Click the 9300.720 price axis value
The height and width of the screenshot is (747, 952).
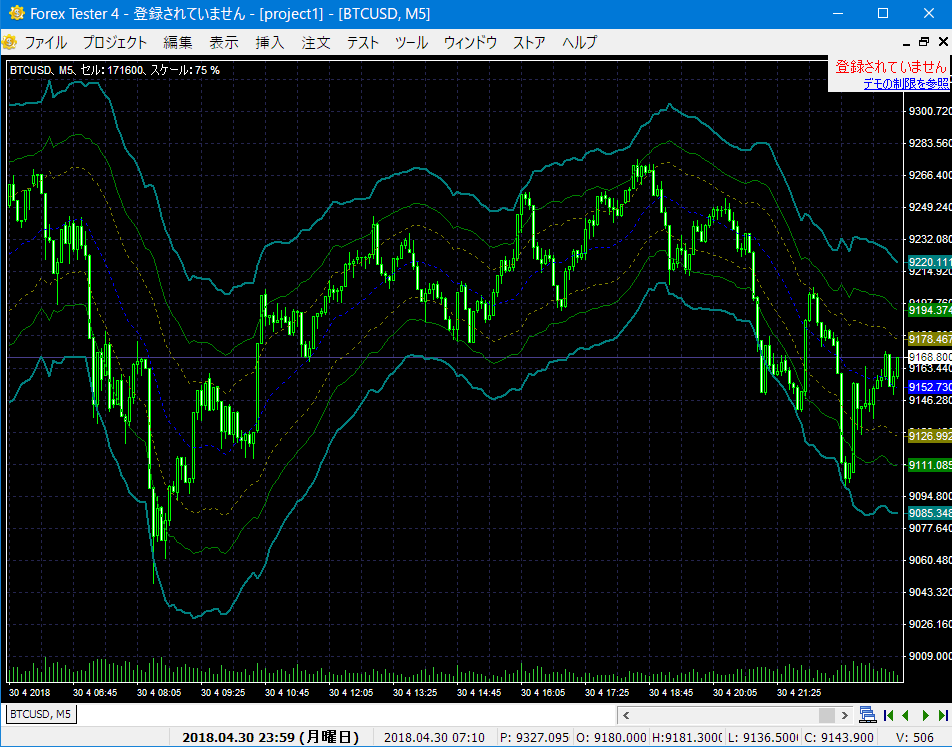tap(930, 111)
